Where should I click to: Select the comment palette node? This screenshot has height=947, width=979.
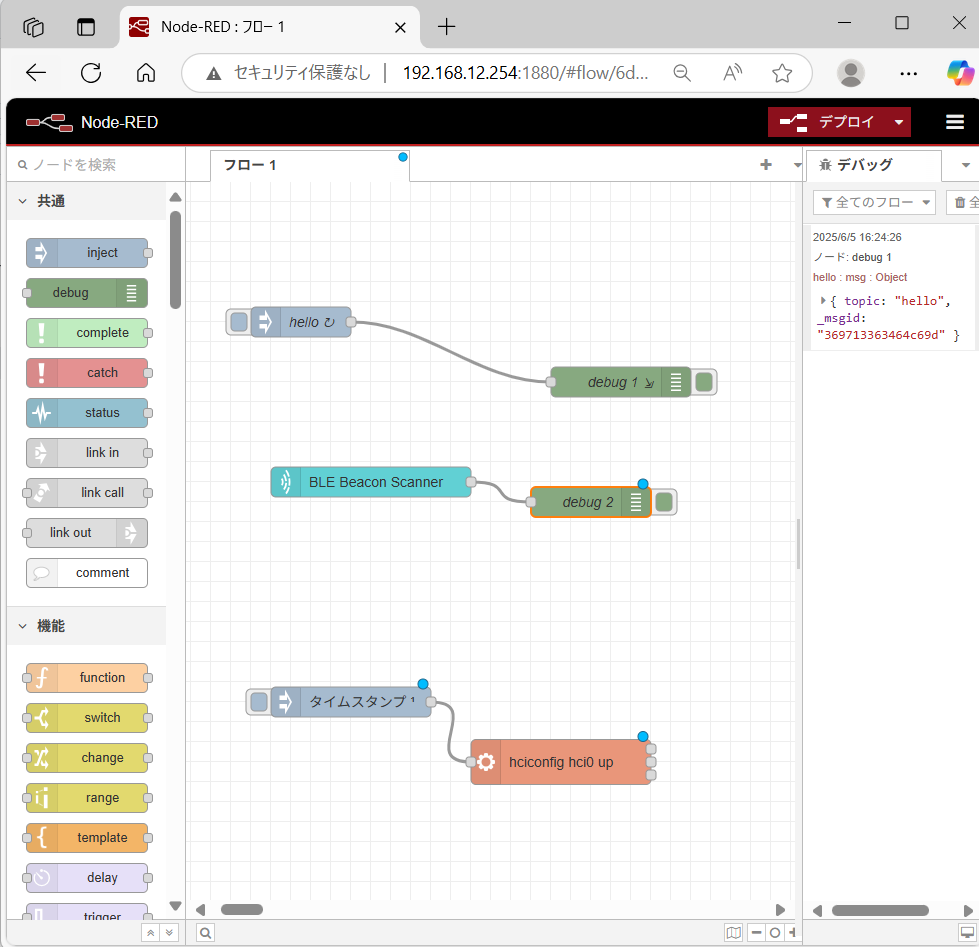tap(87, 572)
